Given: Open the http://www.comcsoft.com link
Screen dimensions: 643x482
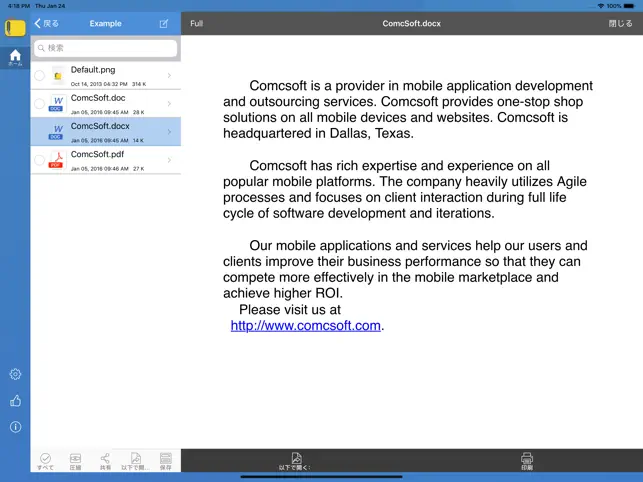Looking at the screenshot, I should (x=306, y=325).
